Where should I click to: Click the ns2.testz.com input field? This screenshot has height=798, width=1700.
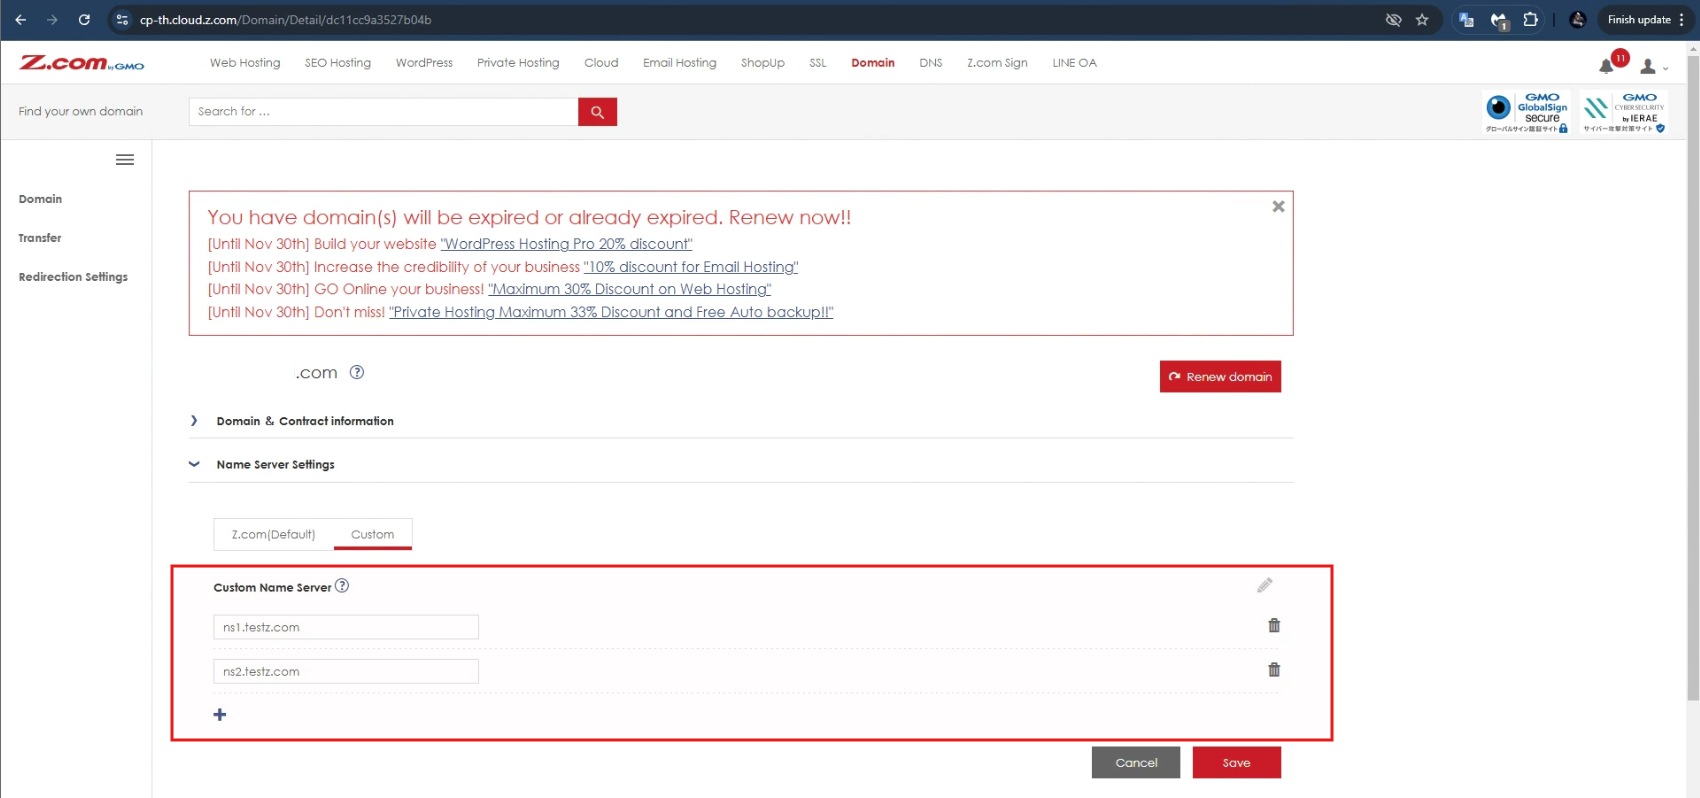click(346, 671)
